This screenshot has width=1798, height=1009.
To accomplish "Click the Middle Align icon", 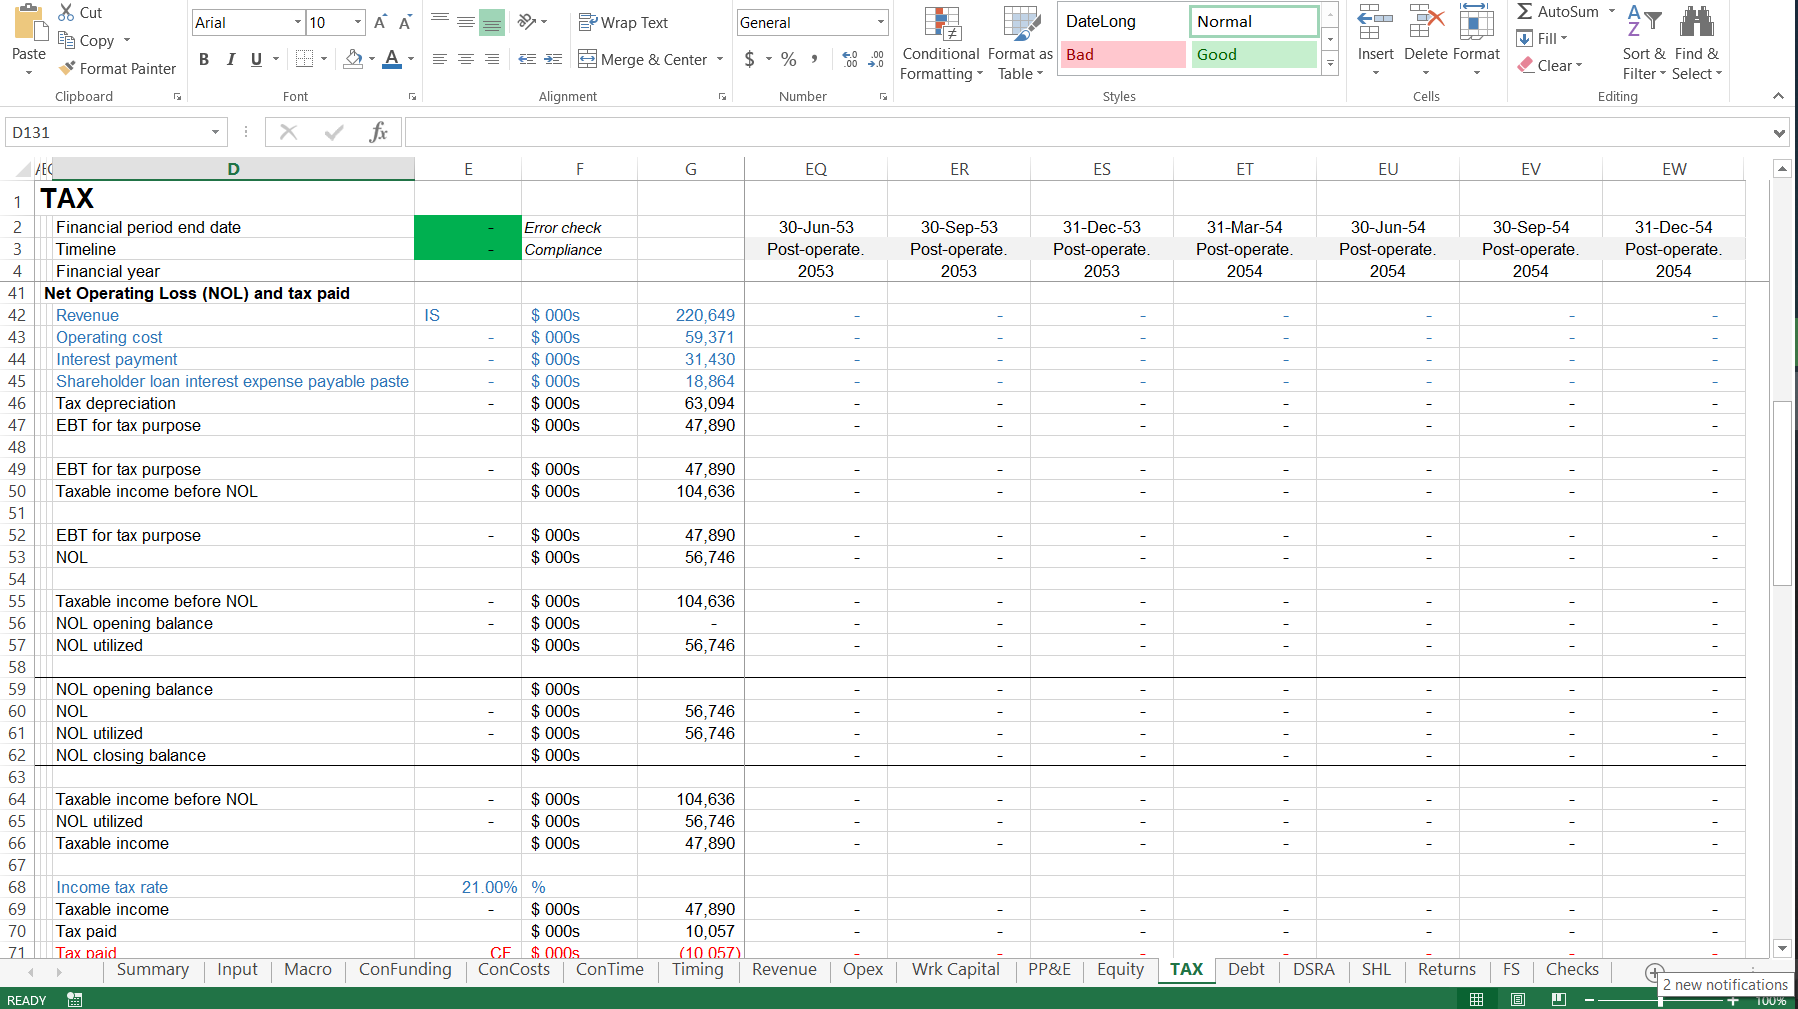I will [x=465, y=21].
